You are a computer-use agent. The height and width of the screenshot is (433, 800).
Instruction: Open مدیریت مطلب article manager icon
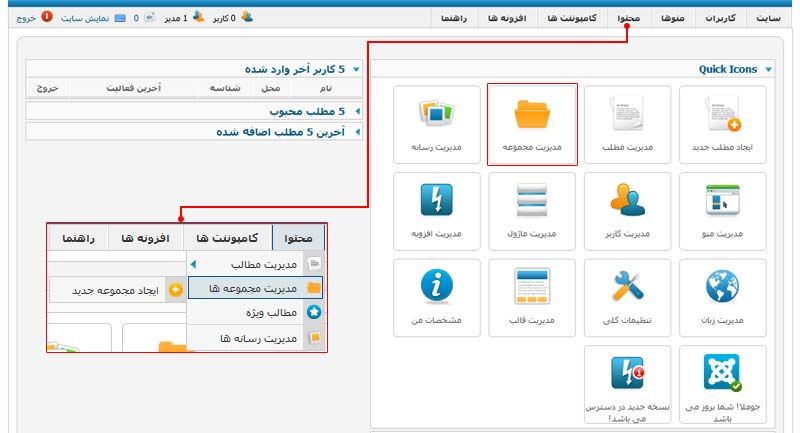(627, 124)
